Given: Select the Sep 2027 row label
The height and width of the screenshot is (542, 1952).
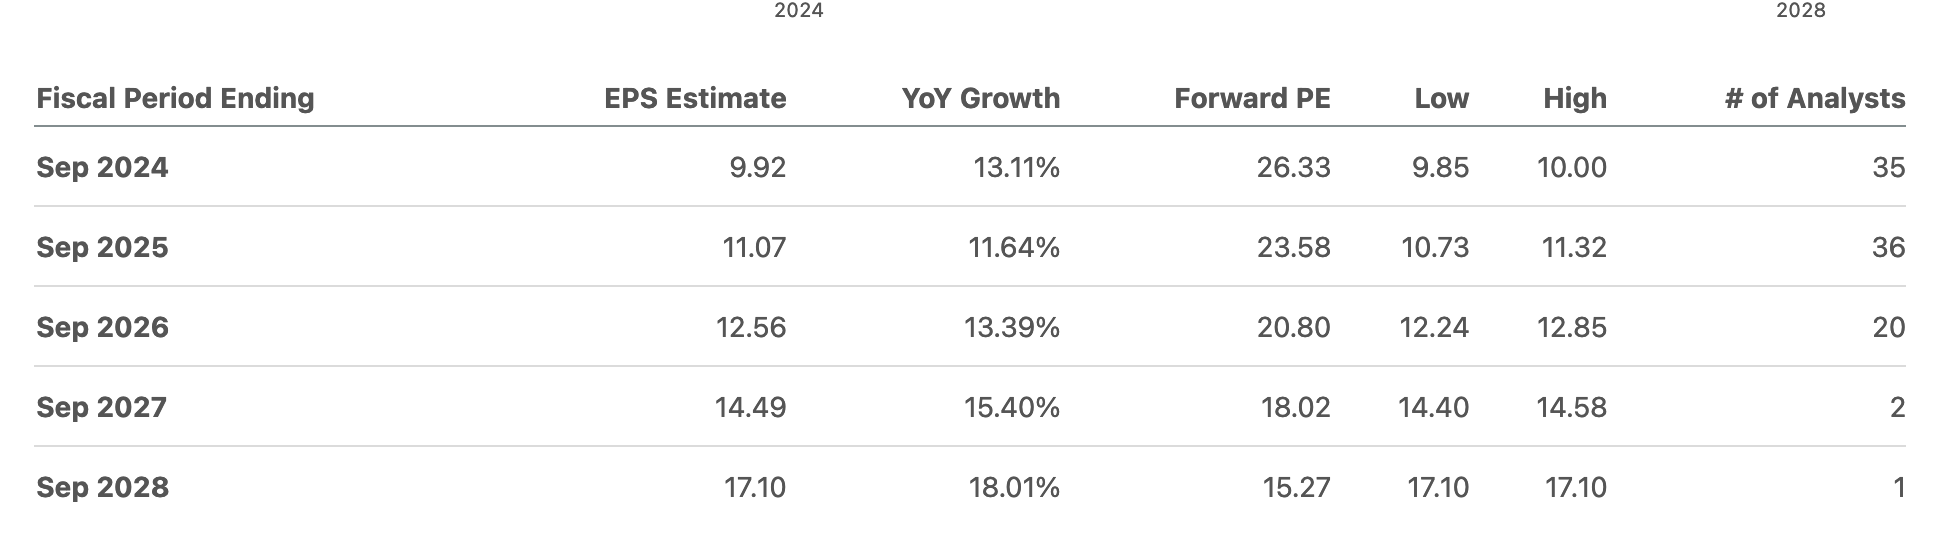Looking at the screenshot, I should 102,407.
